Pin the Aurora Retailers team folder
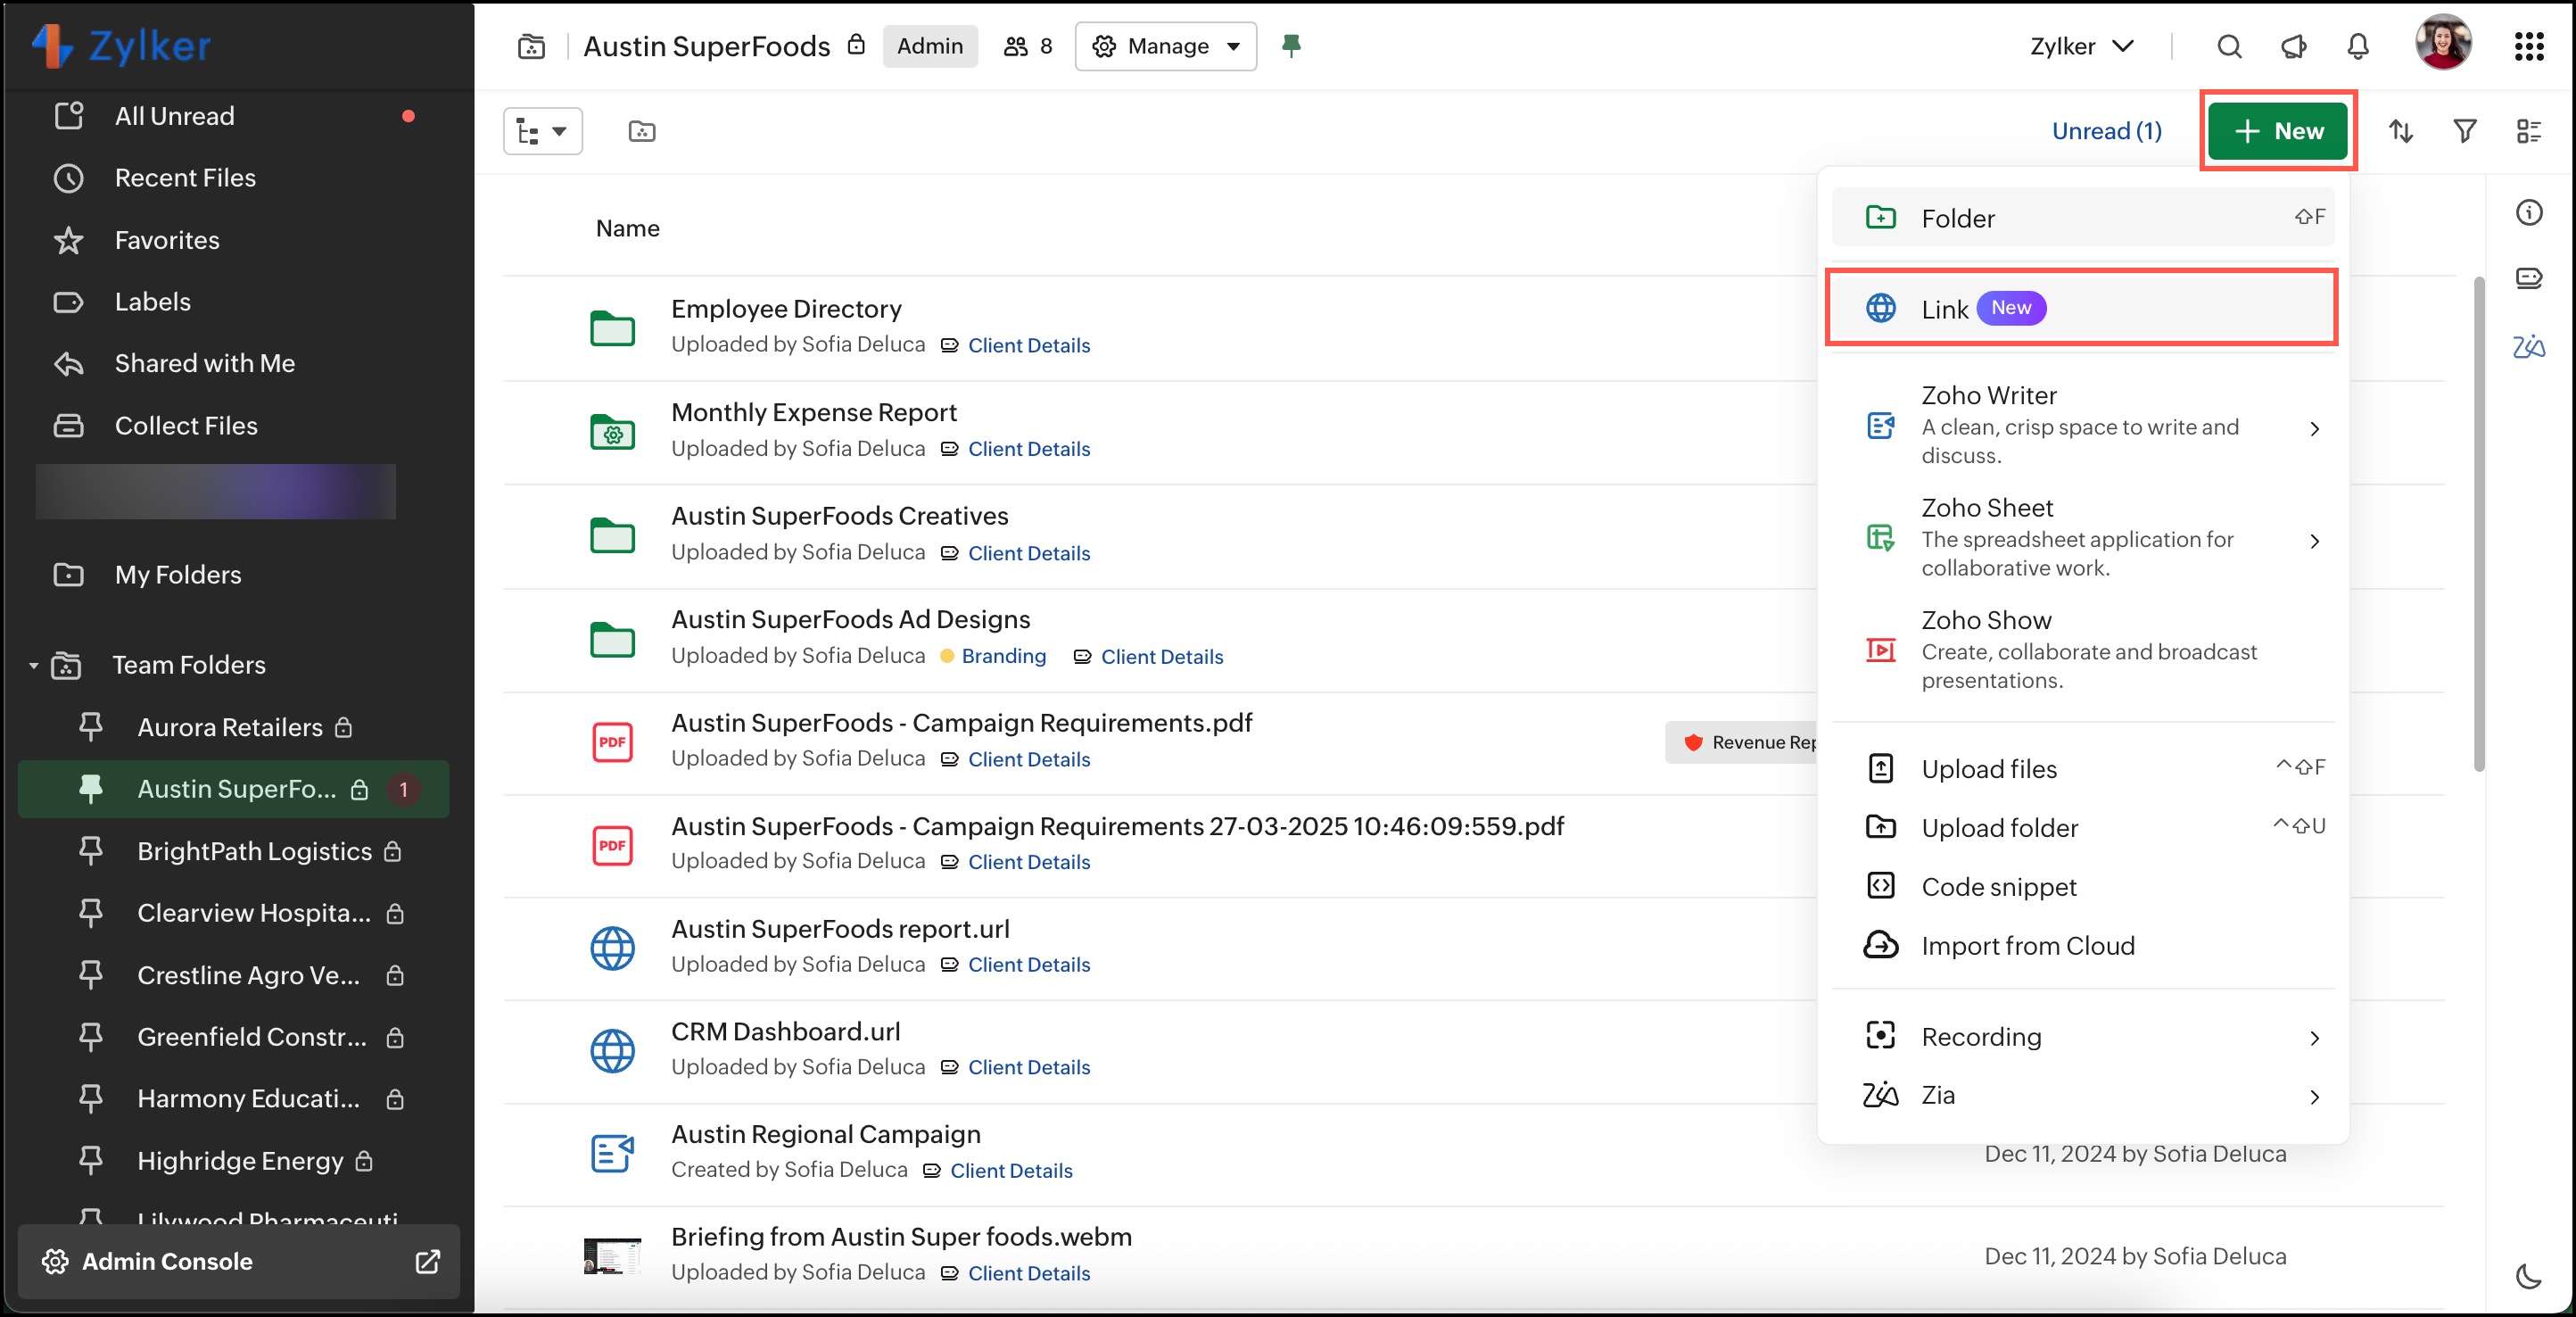 pyautogui.click(x=91, y=727)
